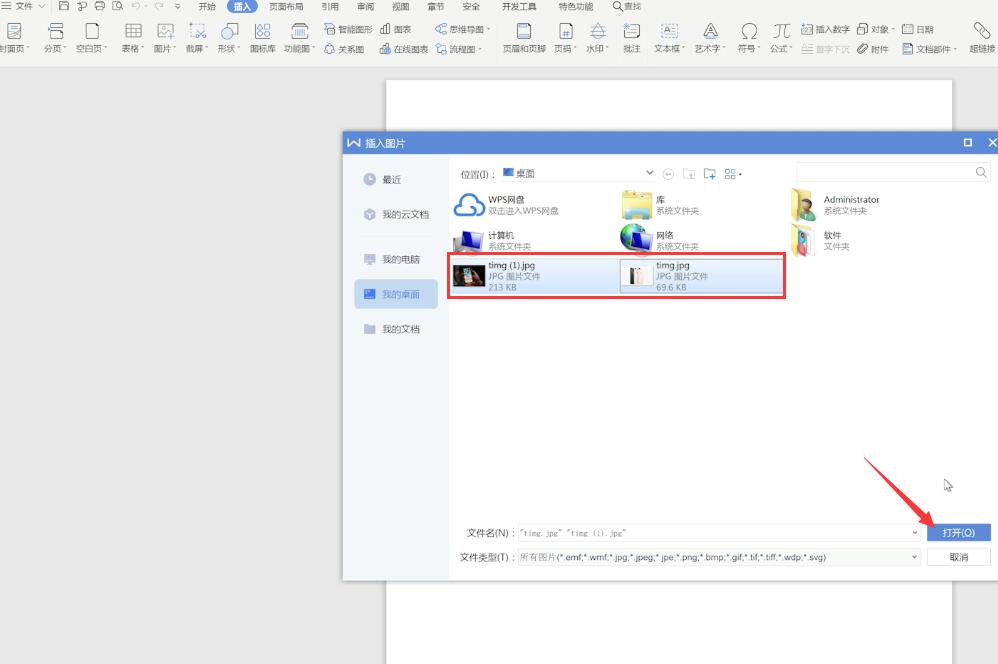Insert 日期 date
998x664 pixels.
click(x=917, y=29)
